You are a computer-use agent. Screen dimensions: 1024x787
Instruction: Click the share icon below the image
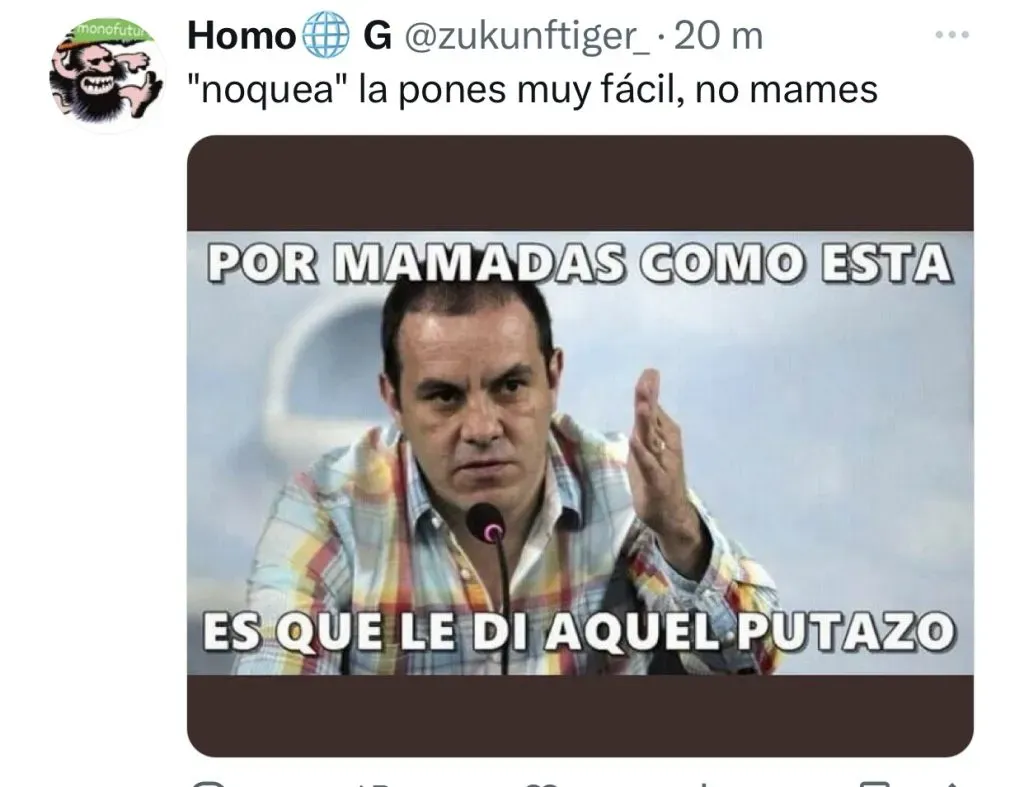coord(952,783)
